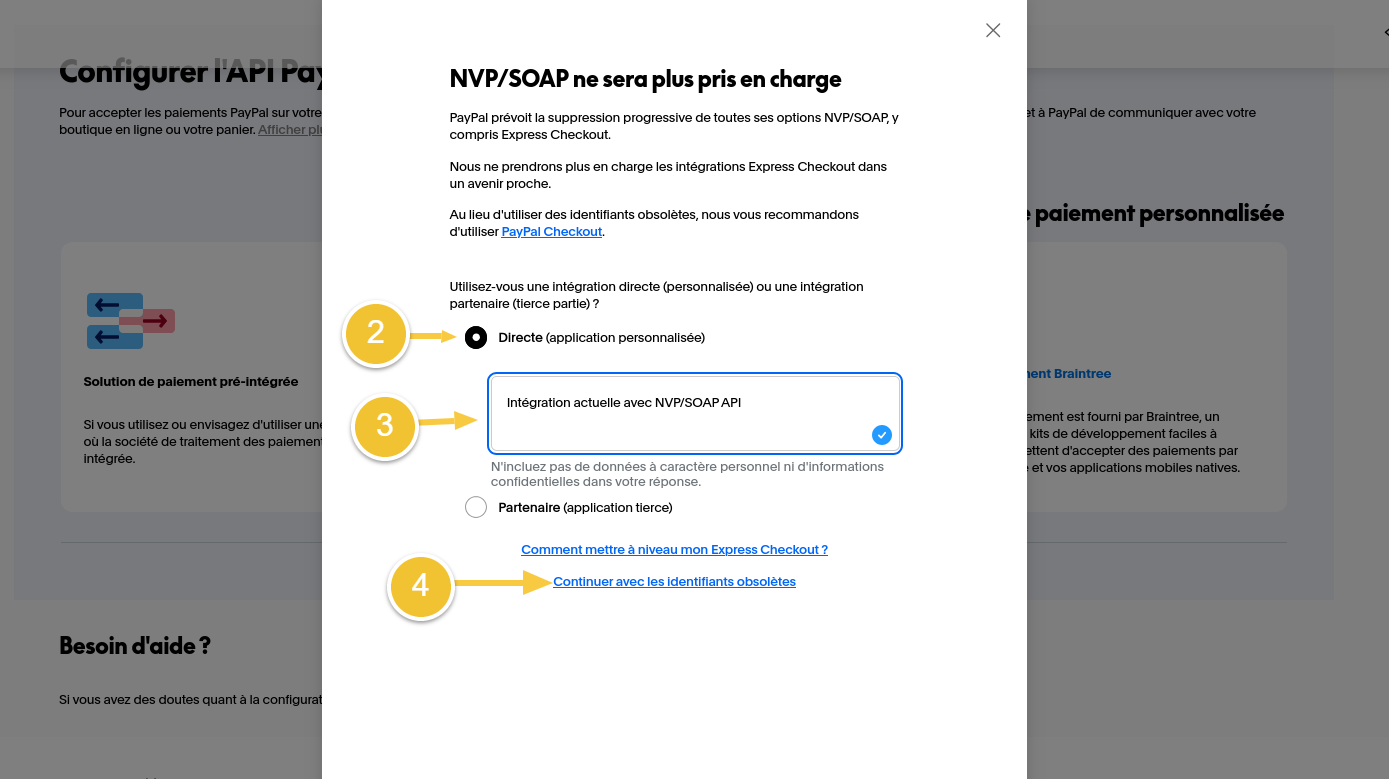Open 'Comment mettre à niveau mon Express Checkout ?' link
1389x779 pixels.
pos(674,549)
